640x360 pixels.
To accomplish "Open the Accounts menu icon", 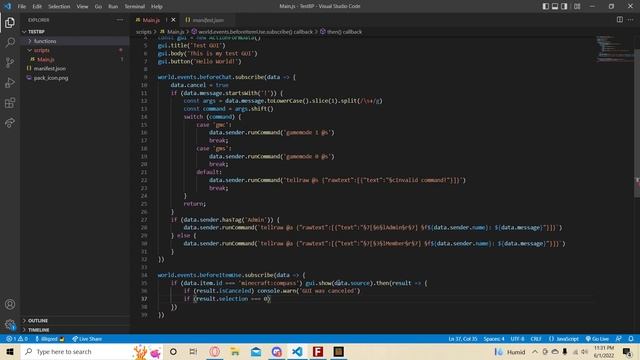I will (10, 304).
